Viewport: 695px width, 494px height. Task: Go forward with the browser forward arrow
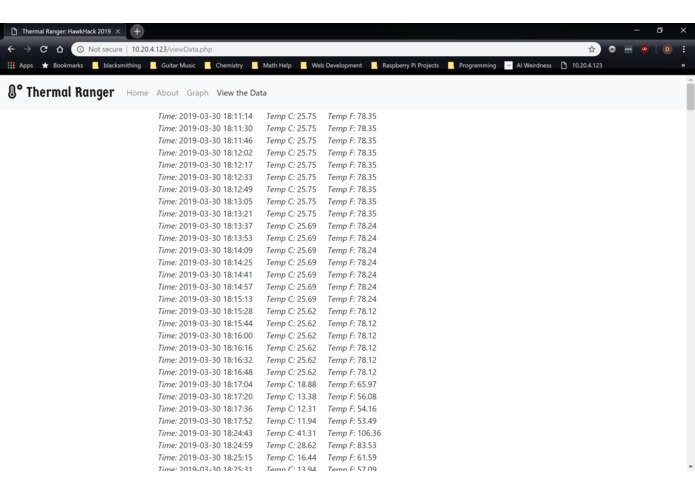tap(27, 49)
